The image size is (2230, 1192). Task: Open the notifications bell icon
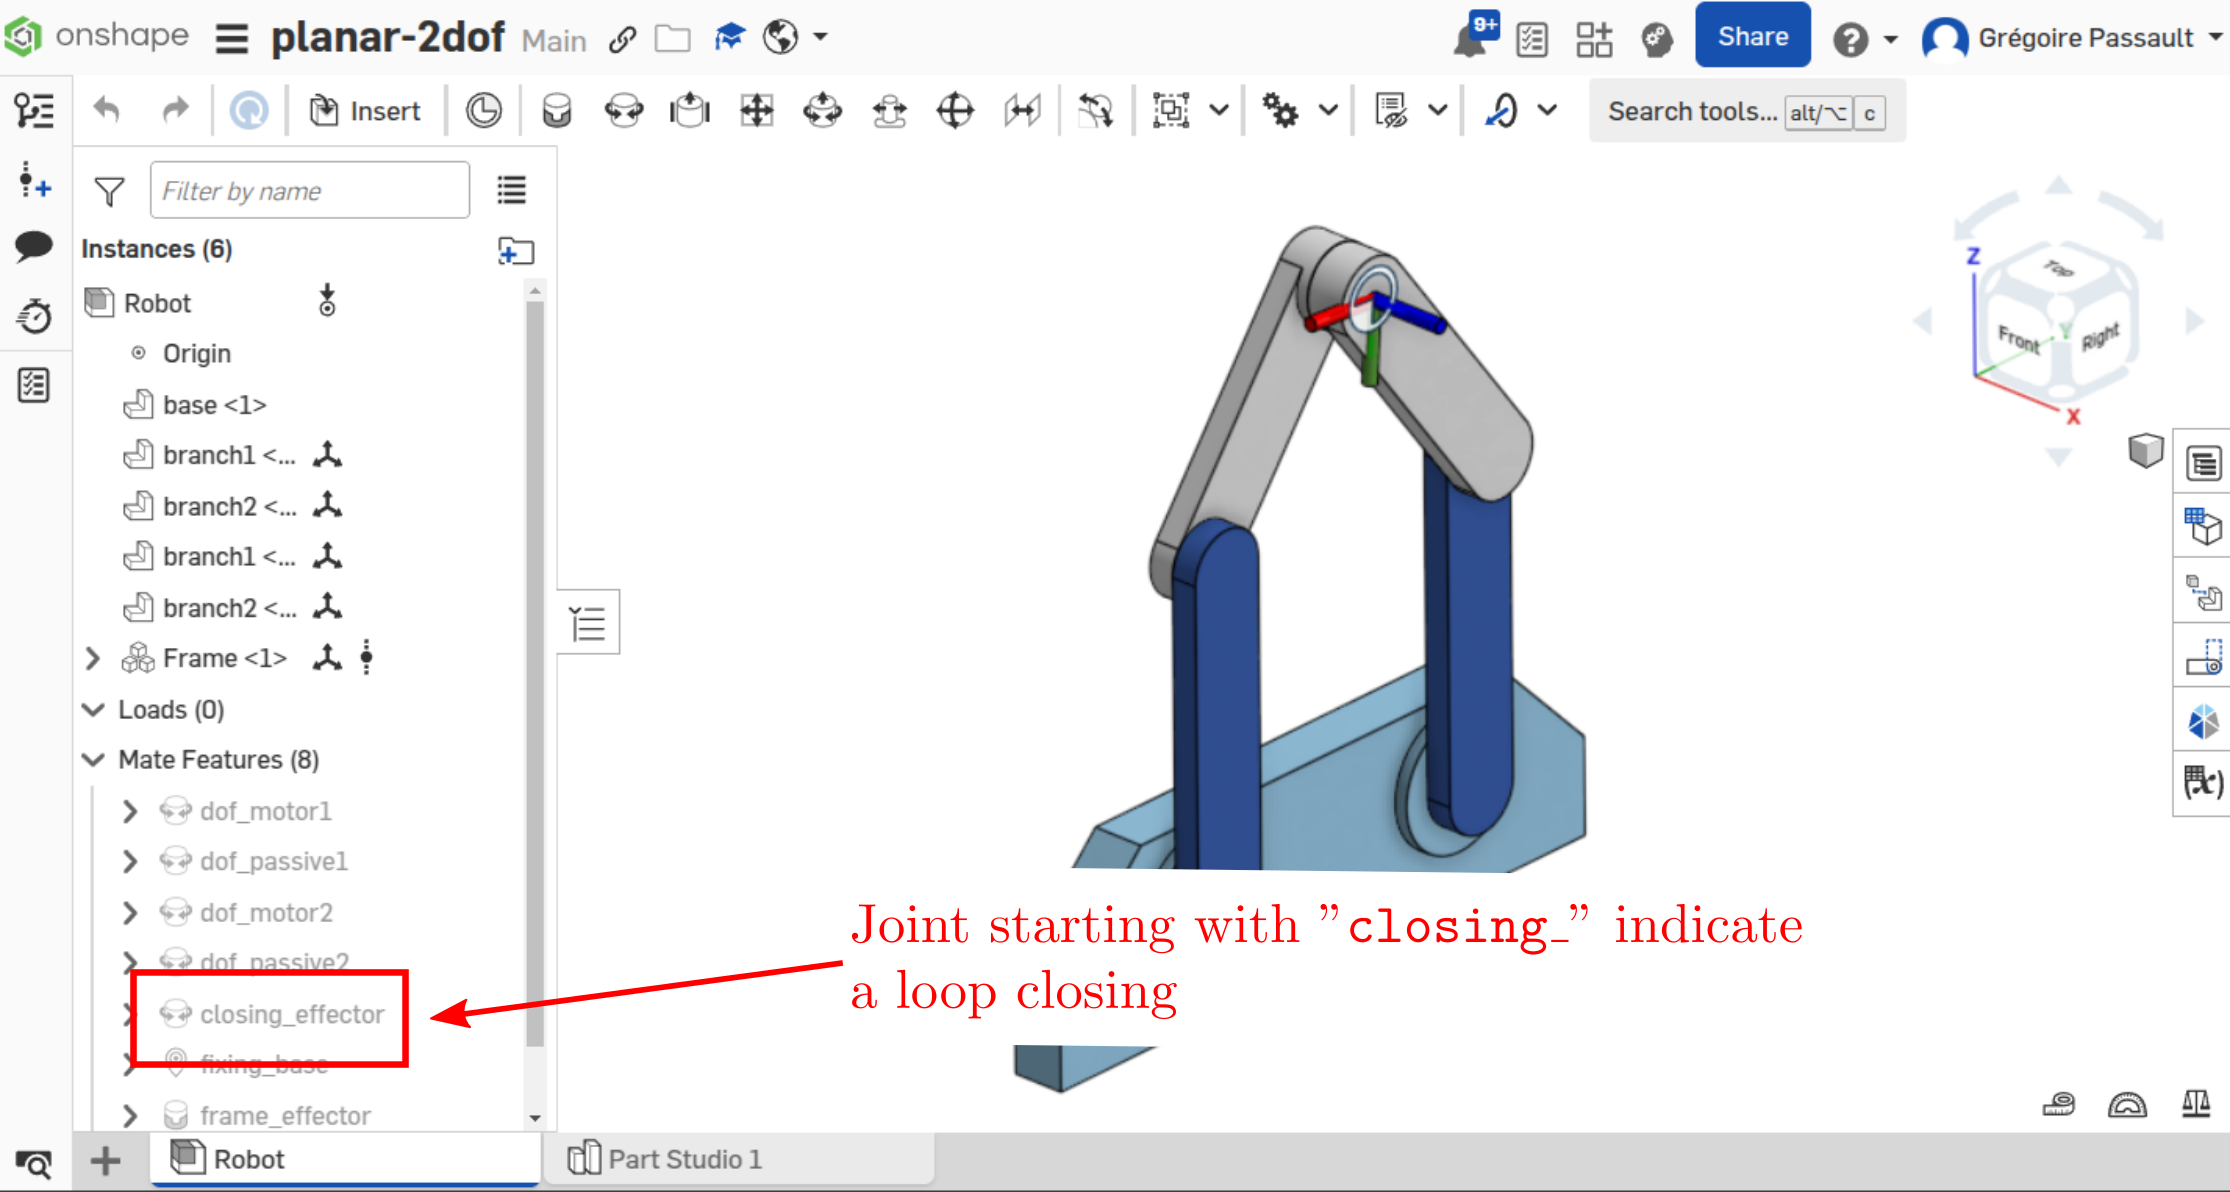tap(1474, 37)
